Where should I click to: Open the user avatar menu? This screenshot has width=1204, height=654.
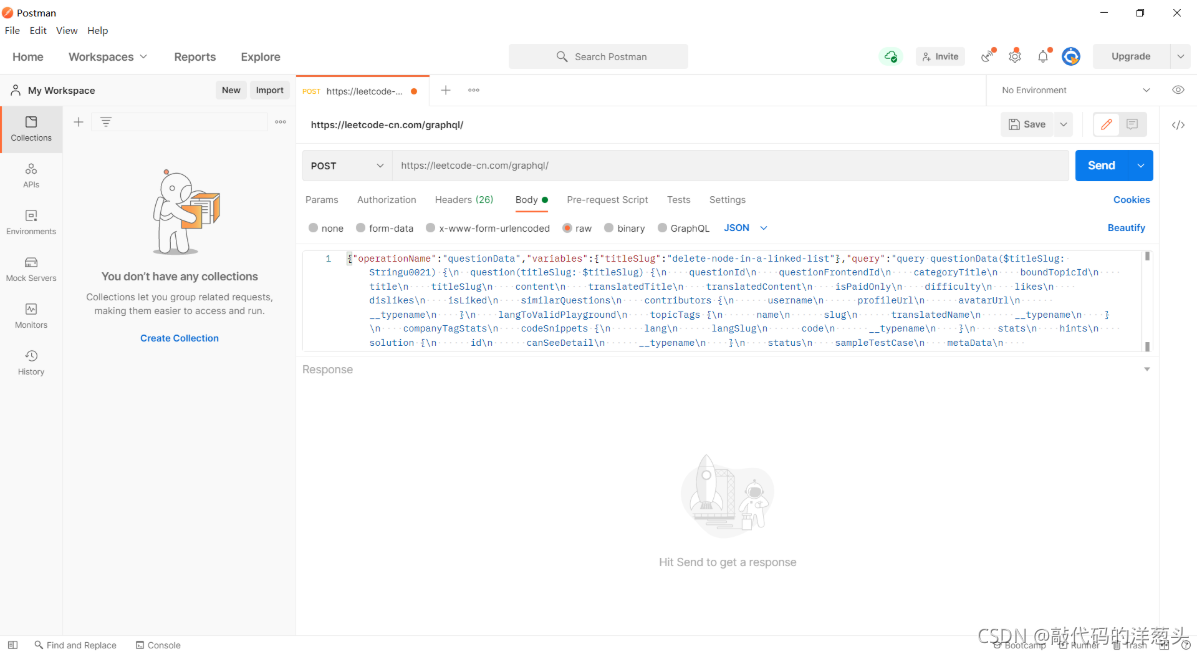coord(1071,56)
